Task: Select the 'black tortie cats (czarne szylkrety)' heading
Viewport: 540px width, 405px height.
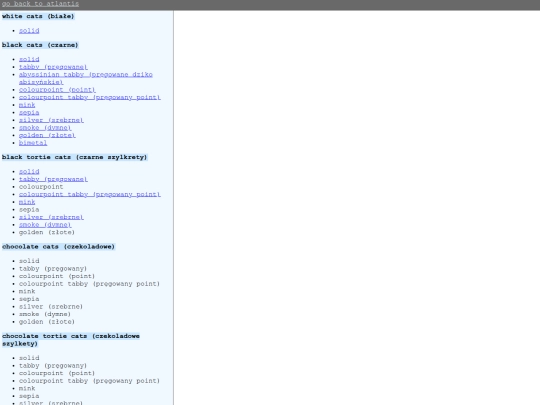Action: pyautogui.click(x=74, y=157)
